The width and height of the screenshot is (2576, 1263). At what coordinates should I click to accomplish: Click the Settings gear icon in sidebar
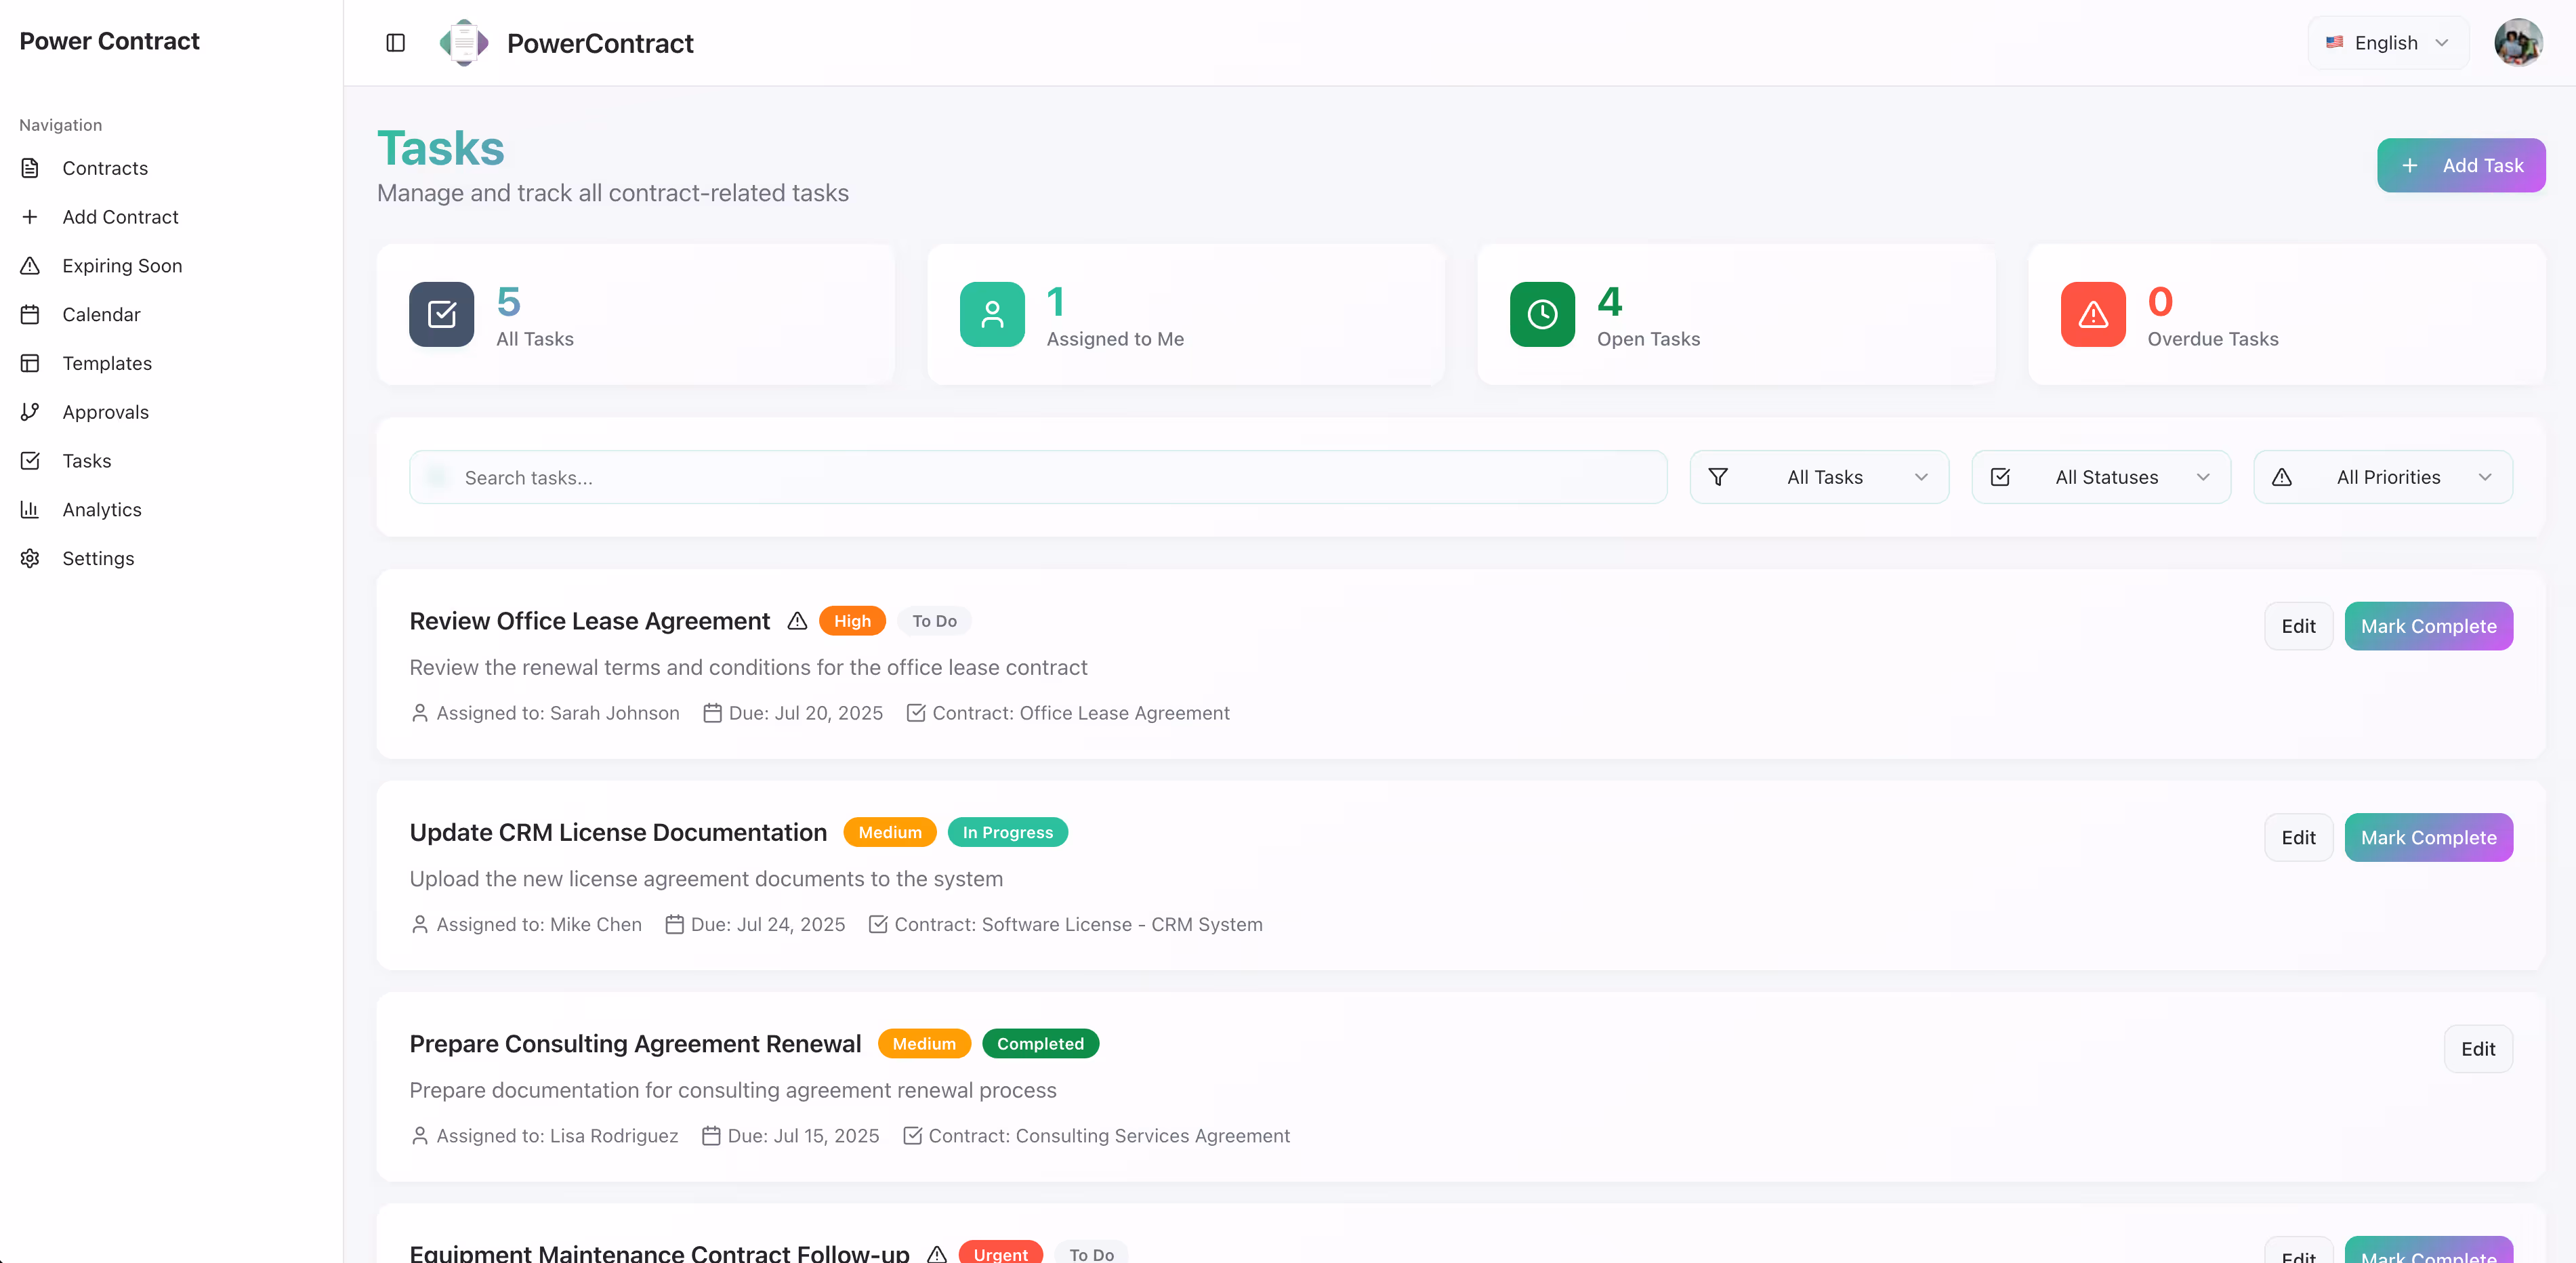coord(30,558)
